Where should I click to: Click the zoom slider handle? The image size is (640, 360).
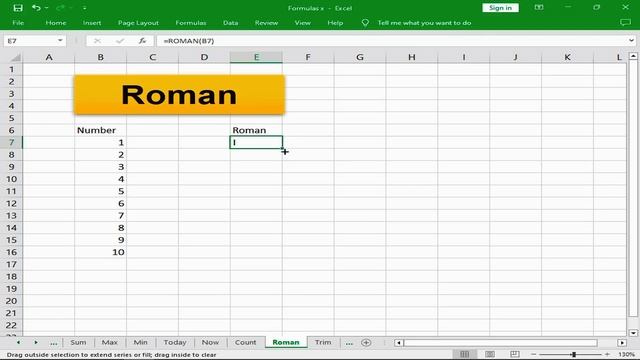pyautogui.click(x=574, y=354)
